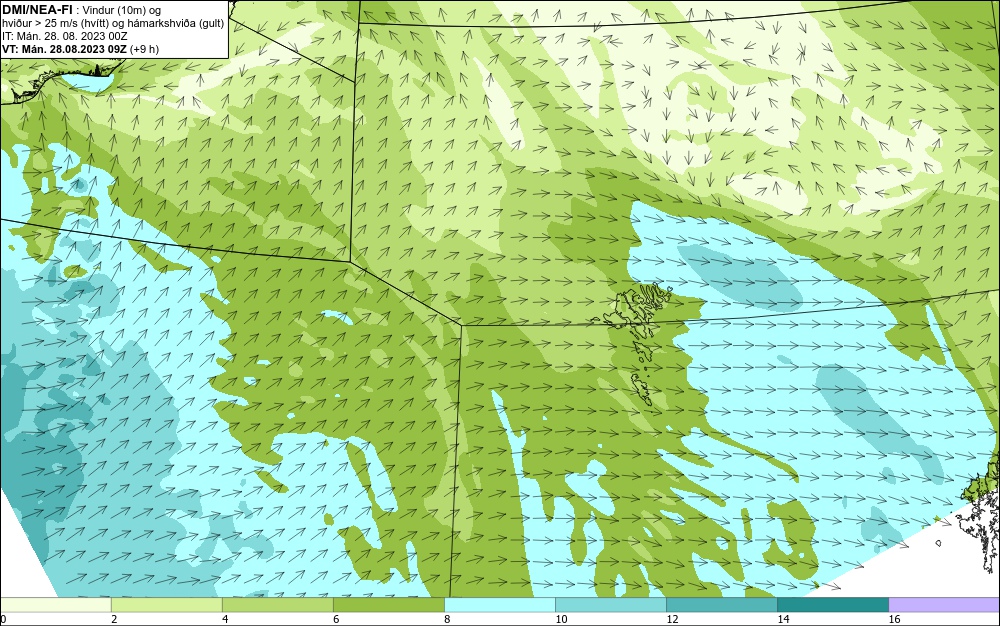The image size is (1000, 626).
Task: Click the DMI/NEA-FI title text
Action: (x=37, y=10)
